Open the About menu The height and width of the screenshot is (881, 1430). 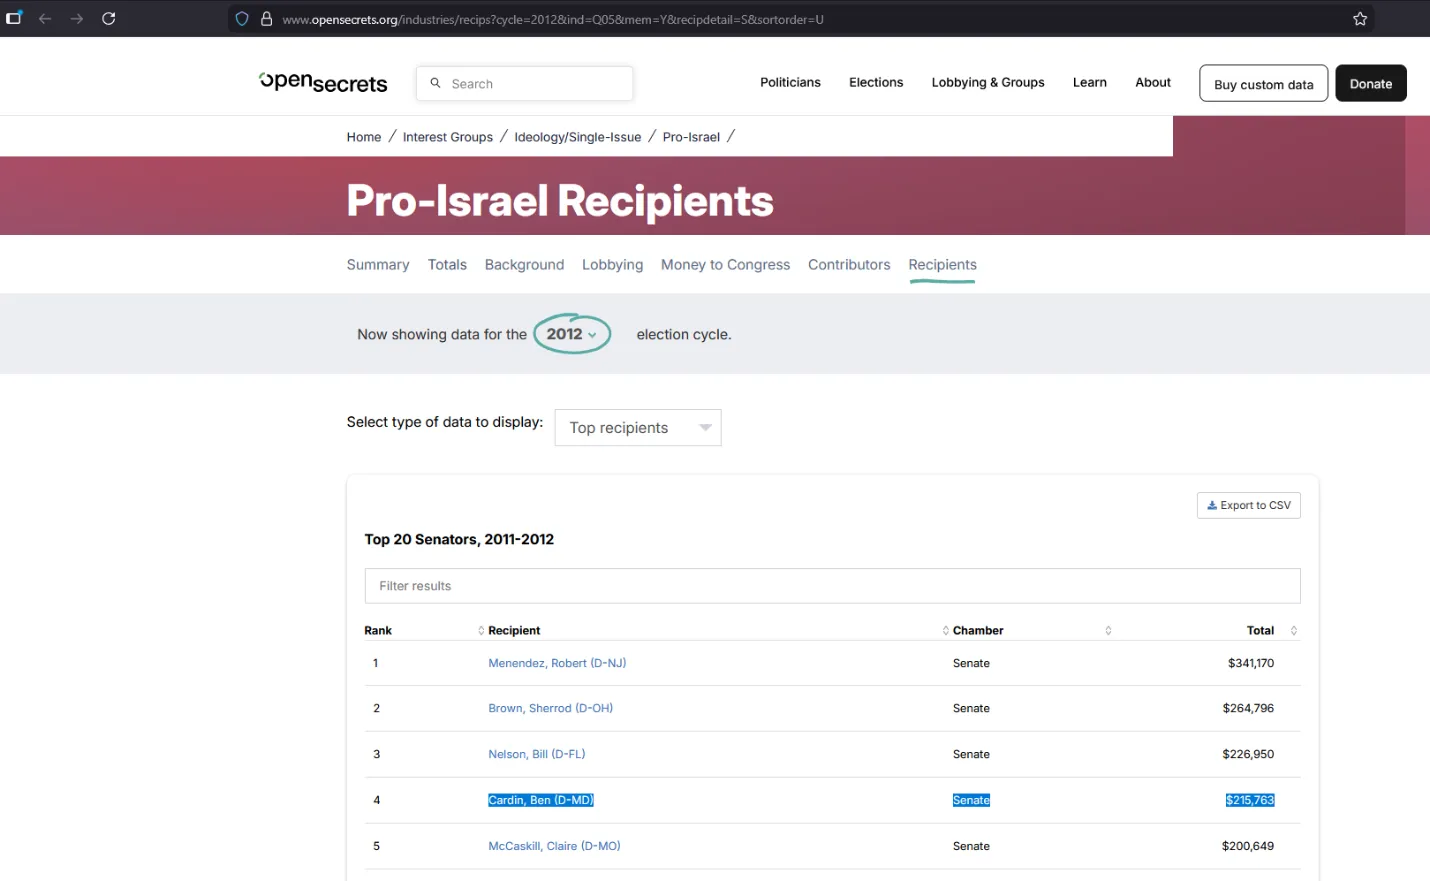click(1153, 83)
